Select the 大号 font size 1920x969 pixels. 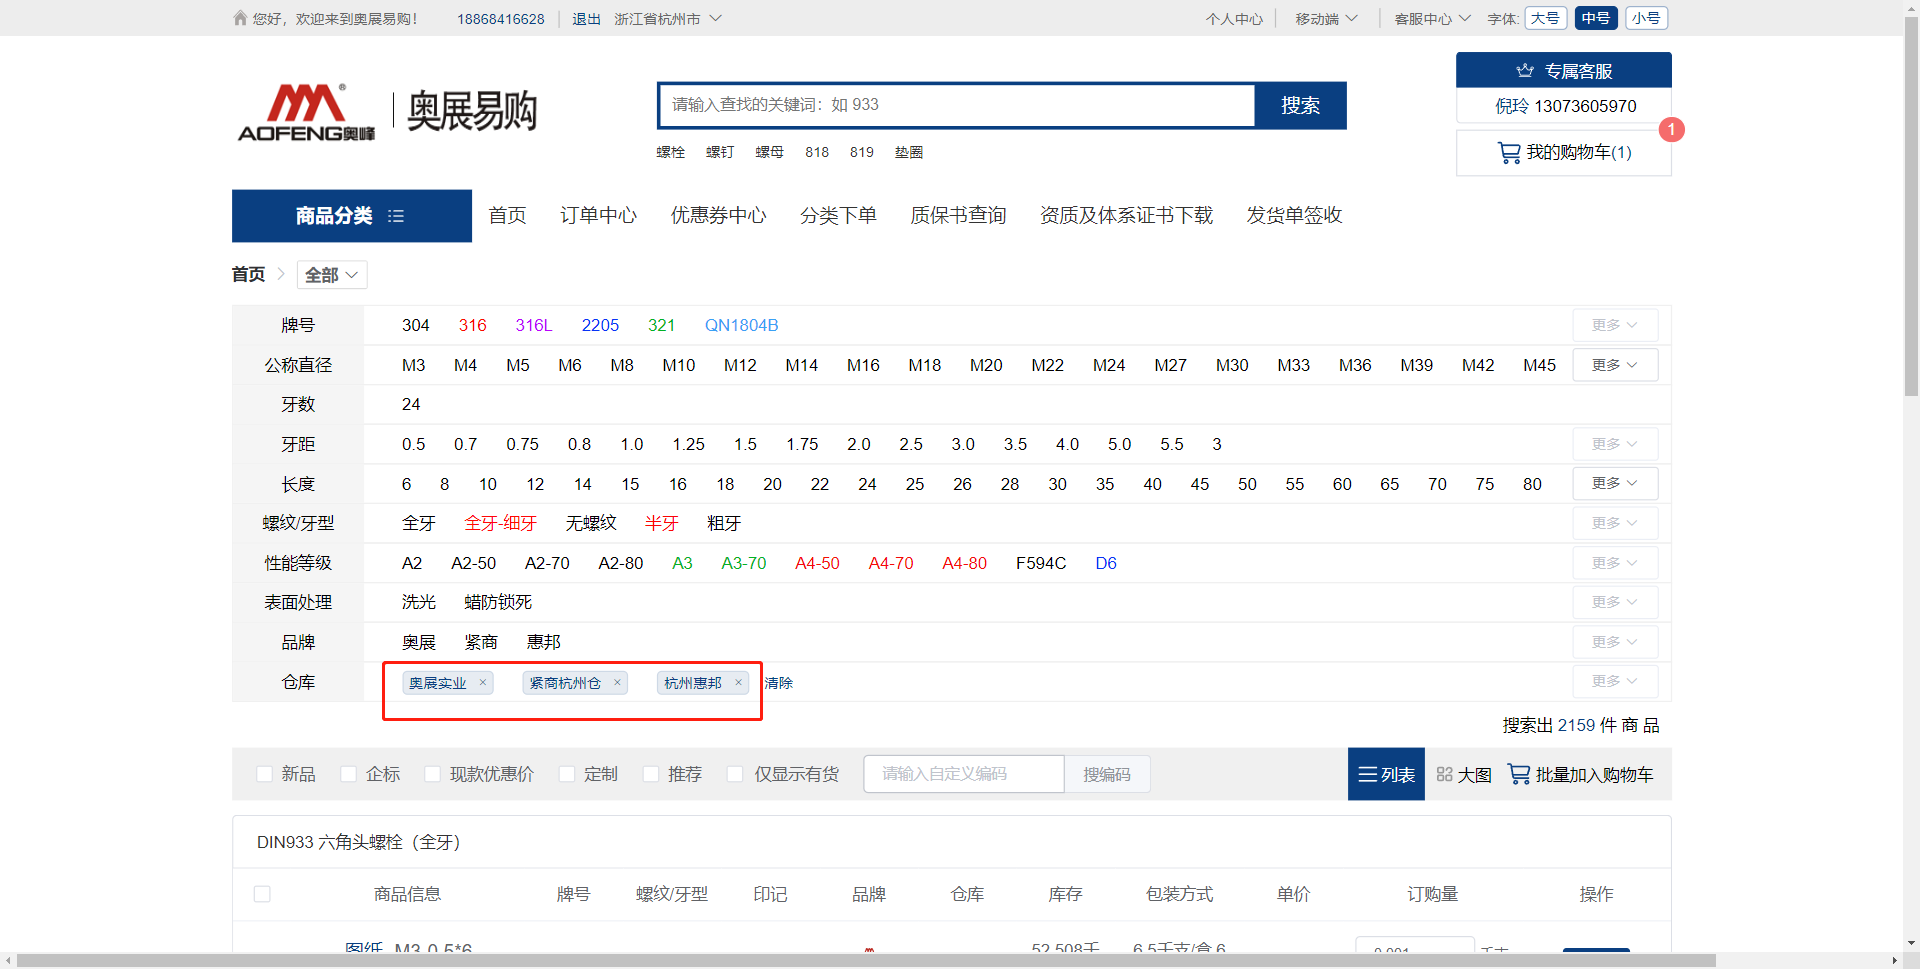[1545, 18]
